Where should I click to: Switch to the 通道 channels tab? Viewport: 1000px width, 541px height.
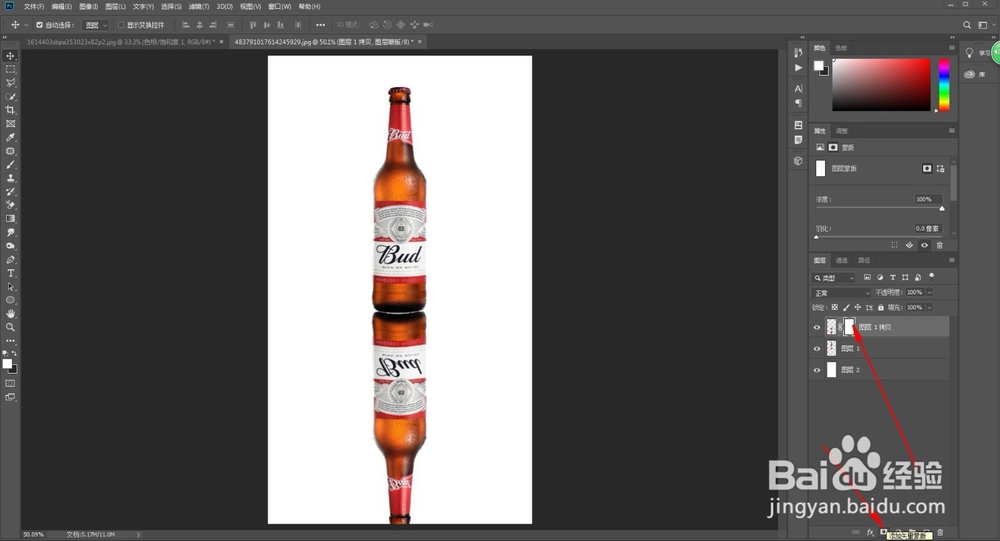(x=842, y=260)
